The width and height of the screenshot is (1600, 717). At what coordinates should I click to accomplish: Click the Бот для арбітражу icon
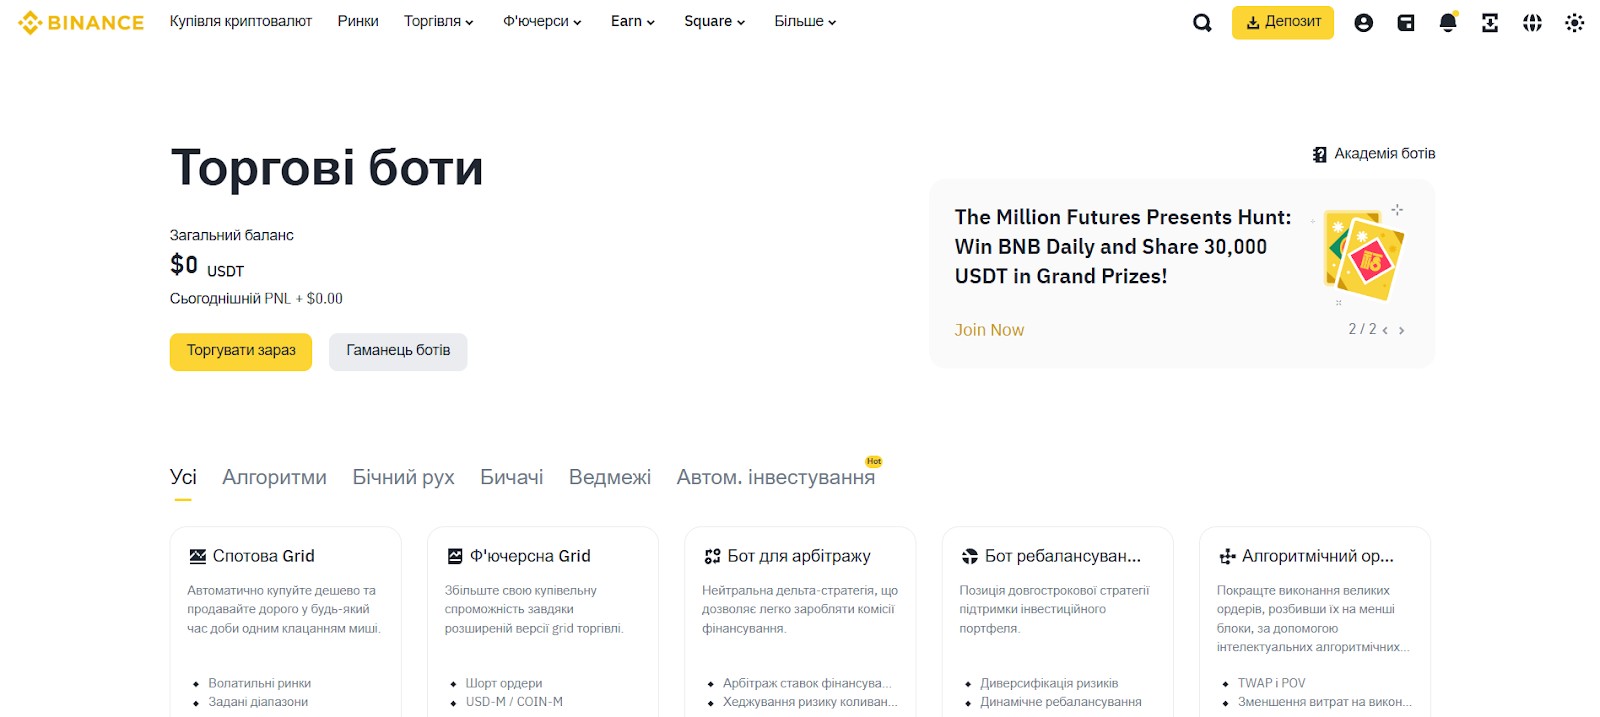coord(712,556)
